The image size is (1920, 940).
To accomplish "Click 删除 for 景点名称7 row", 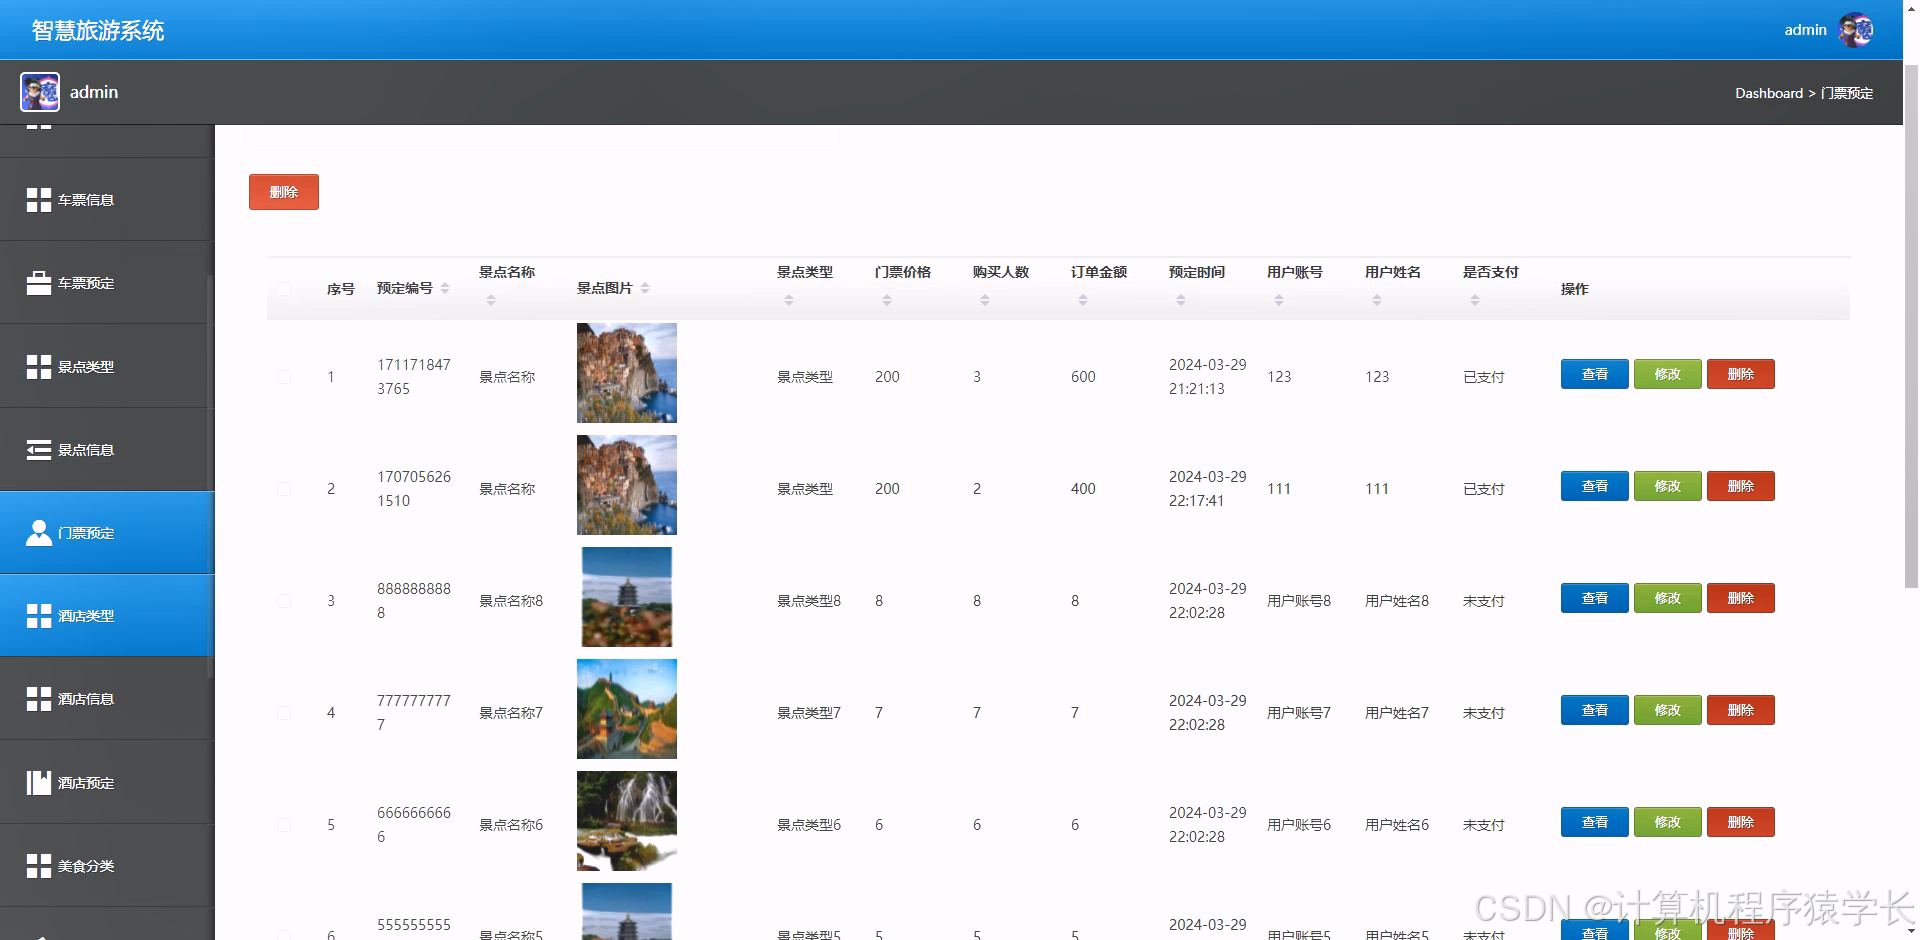I will 1741,710.
